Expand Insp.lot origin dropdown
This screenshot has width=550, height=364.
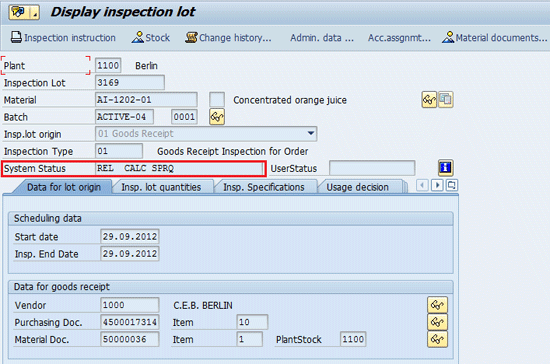(x=311, y=134)
